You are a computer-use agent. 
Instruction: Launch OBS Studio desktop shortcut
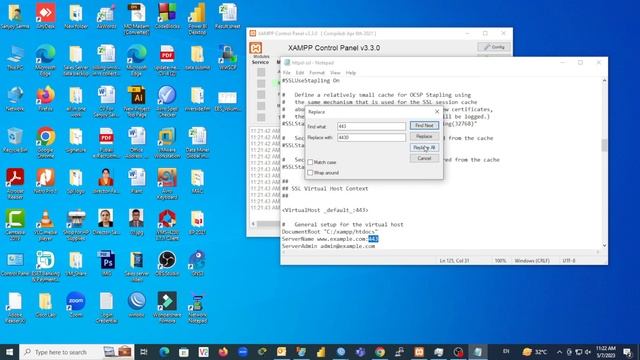pos(167,263)
